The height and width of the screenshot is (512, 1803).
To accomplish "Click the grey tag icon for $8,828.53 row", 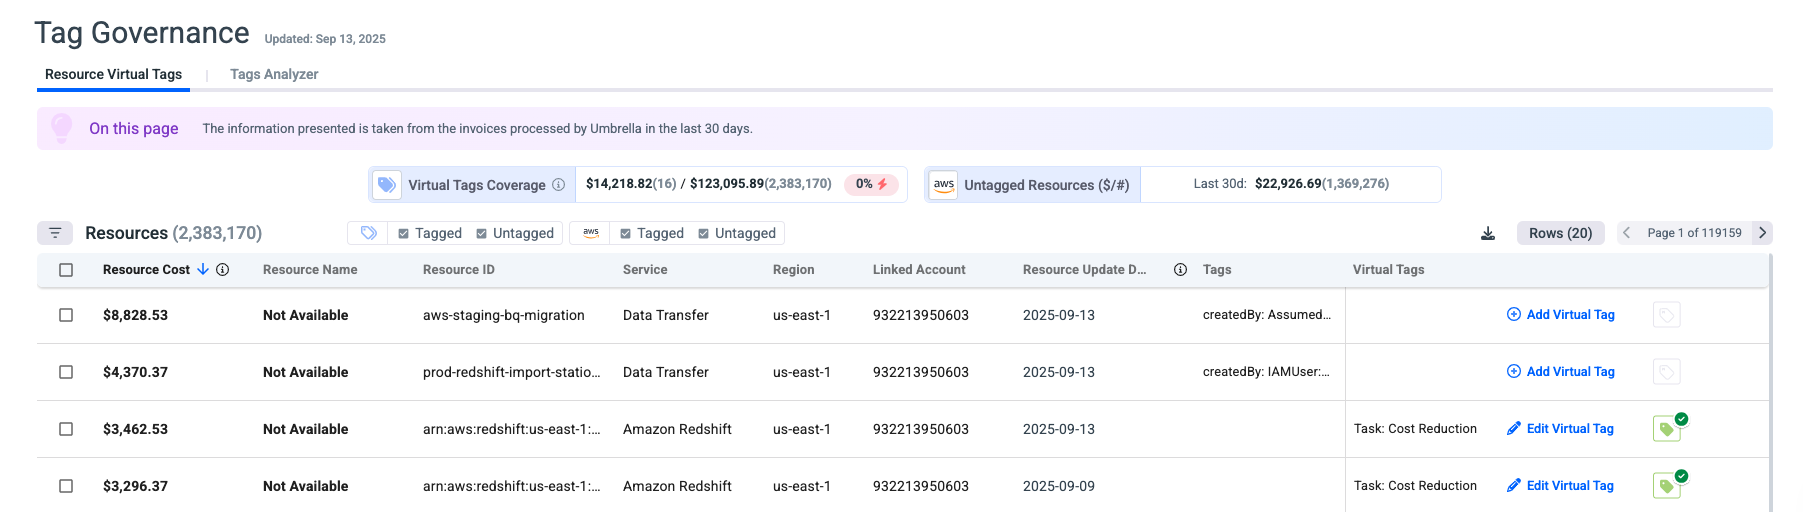I will tap(1666, 315).
